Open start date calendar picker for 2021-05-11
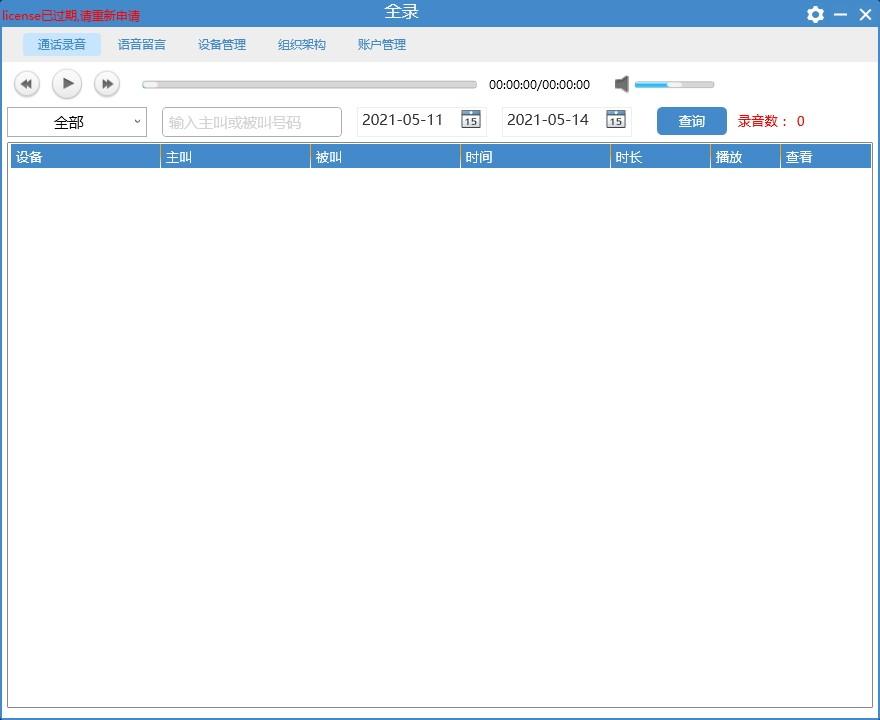The image size is (880, 720). [470, 120]
